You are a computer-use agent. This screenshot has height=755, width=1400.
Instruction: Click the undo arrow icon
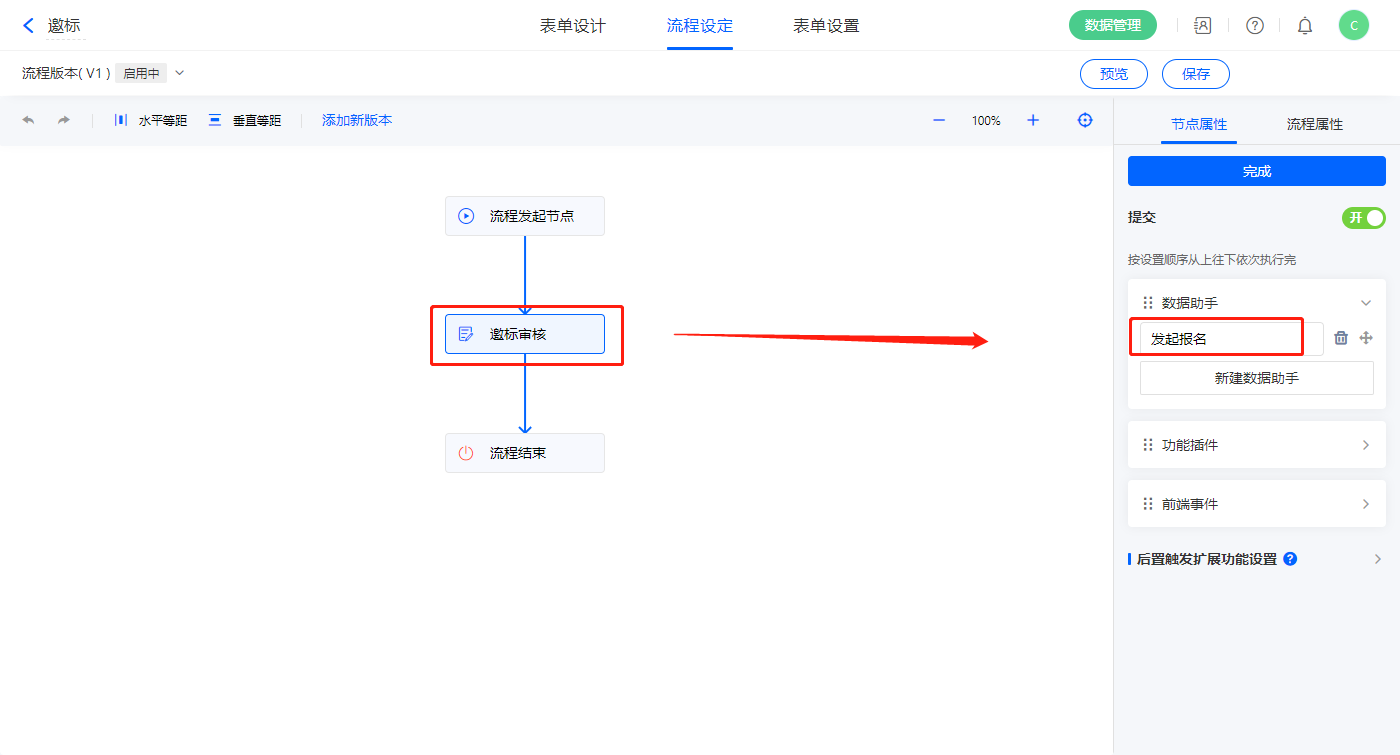tap(28, 120)
